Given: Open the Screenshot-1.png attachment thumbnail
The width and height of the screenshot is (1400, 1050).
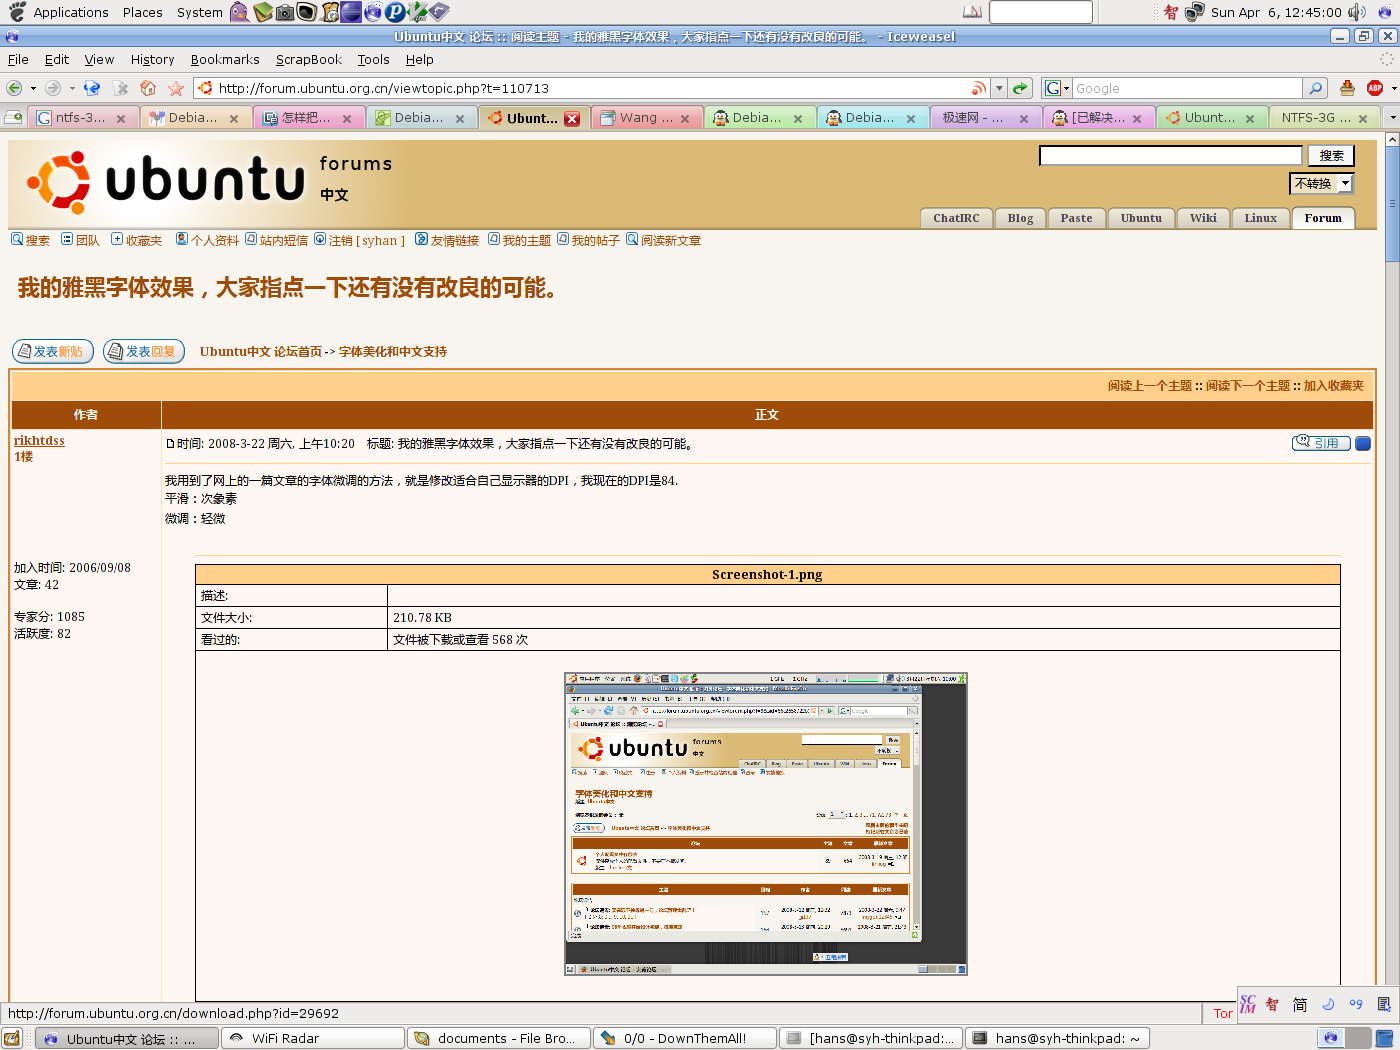Looking at the screenshot, I should [x=766, y=824].
